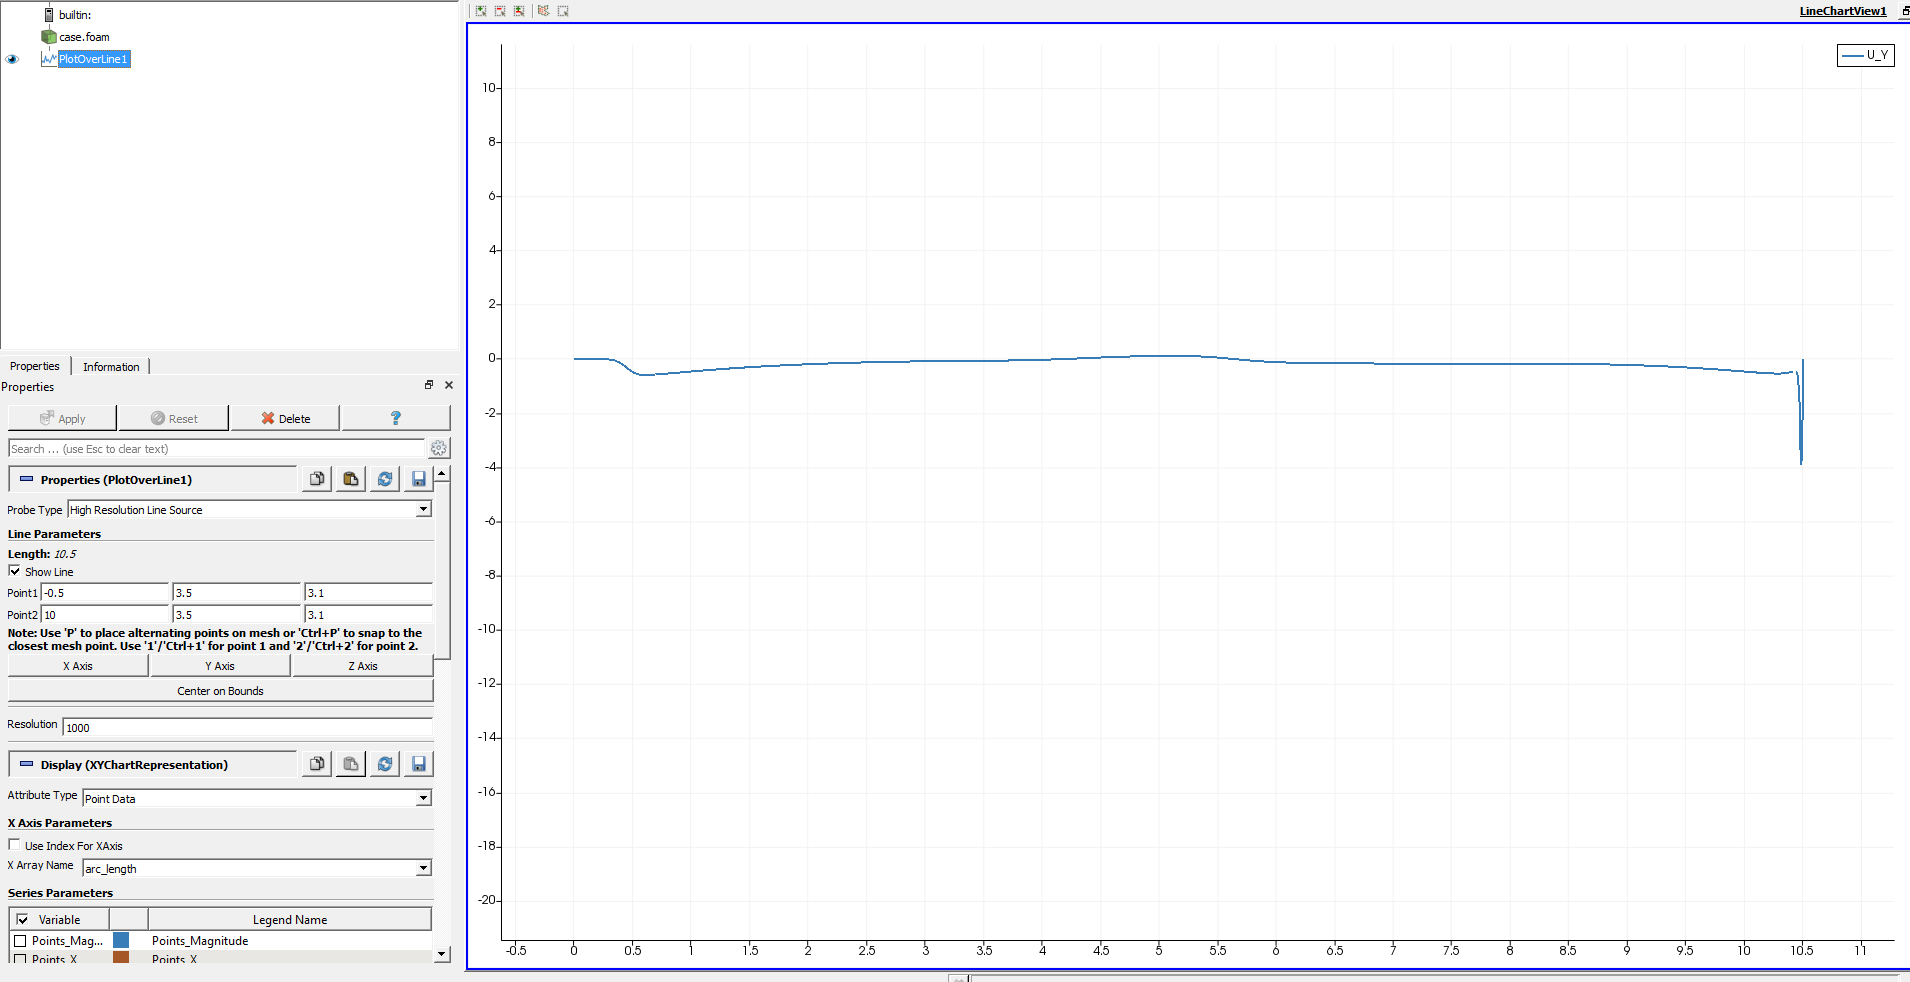The height and width of the screenshot is (982, 1910).
Task: Click the builtin server icon
Action: point(49,15)
